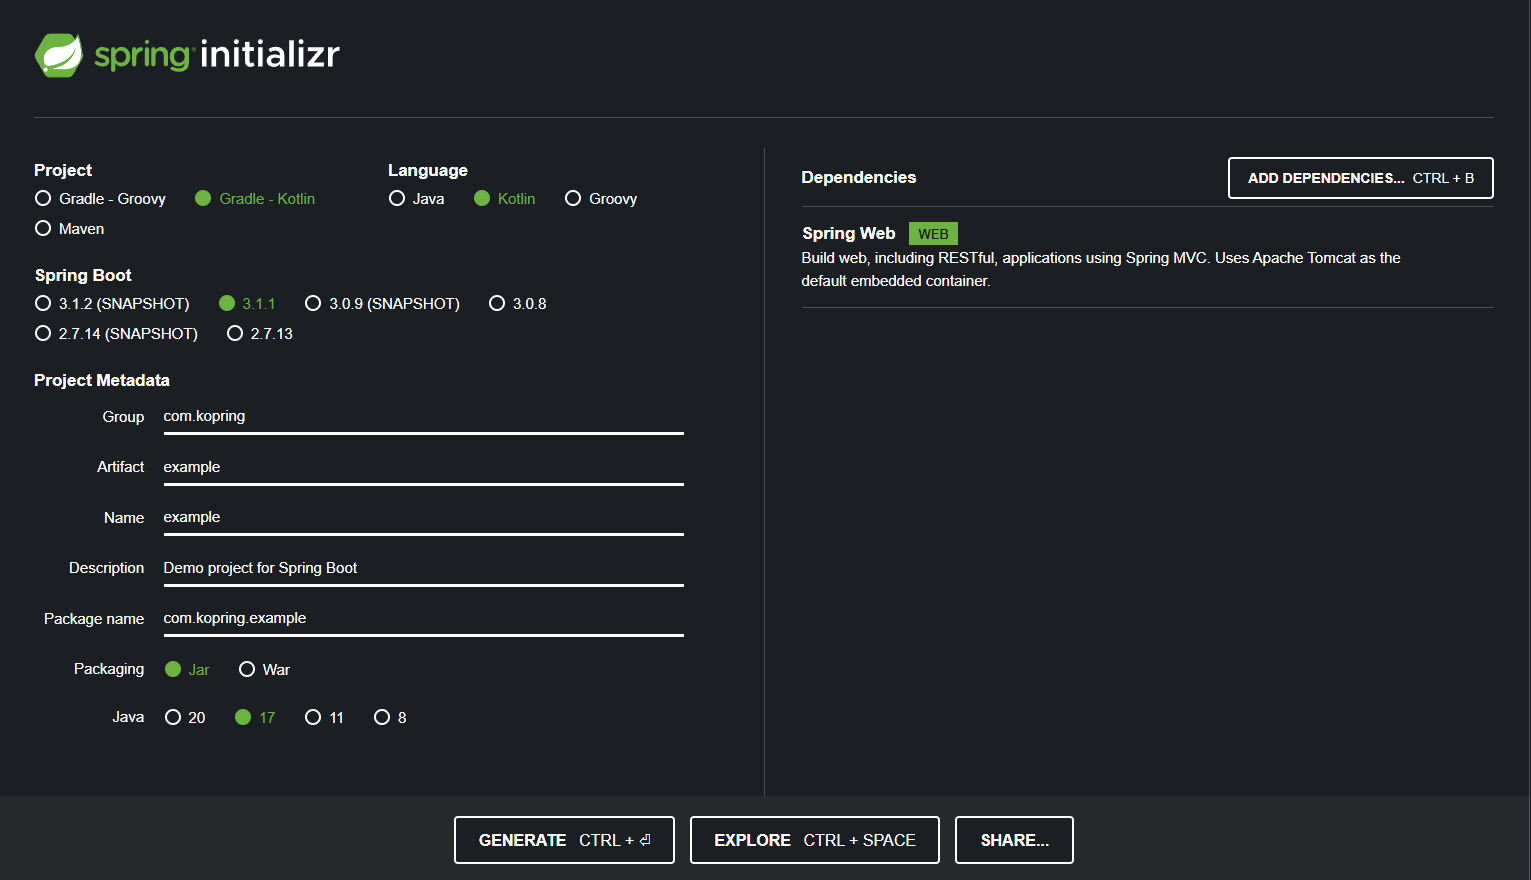Image resolution: width=1531 pixels, height=880 pixels.
Task: Open the Add Dependencies dialog
Action: [1360, 178]
